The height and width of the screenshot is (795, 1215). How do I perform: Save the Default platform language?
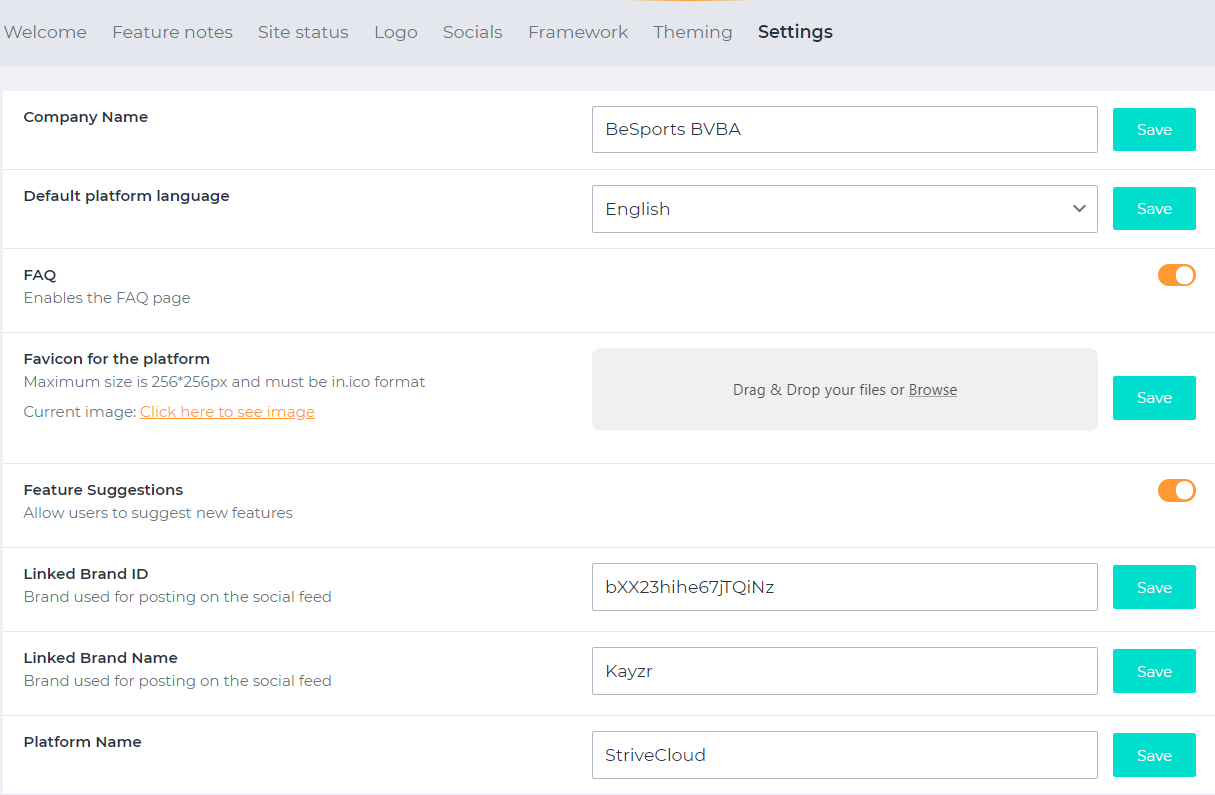click(1154, 209)
